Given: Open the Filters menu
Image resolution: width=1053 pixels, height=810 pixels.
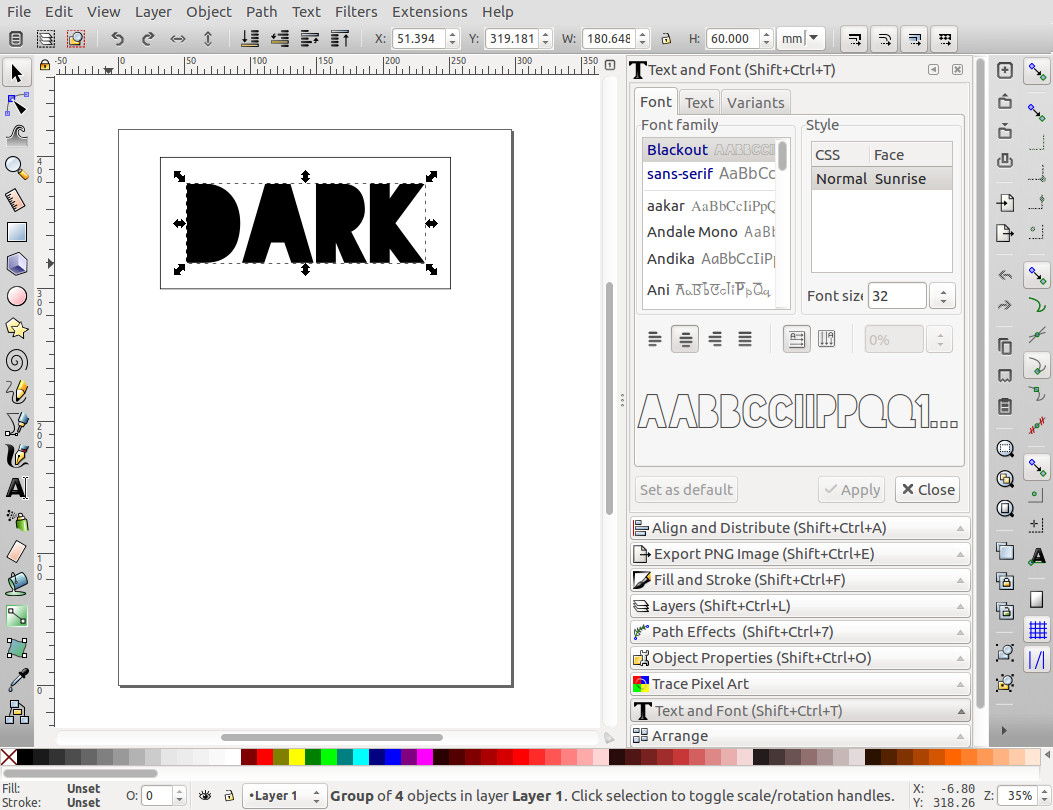Looking at the screenshot, I should [x=356, y=12].
